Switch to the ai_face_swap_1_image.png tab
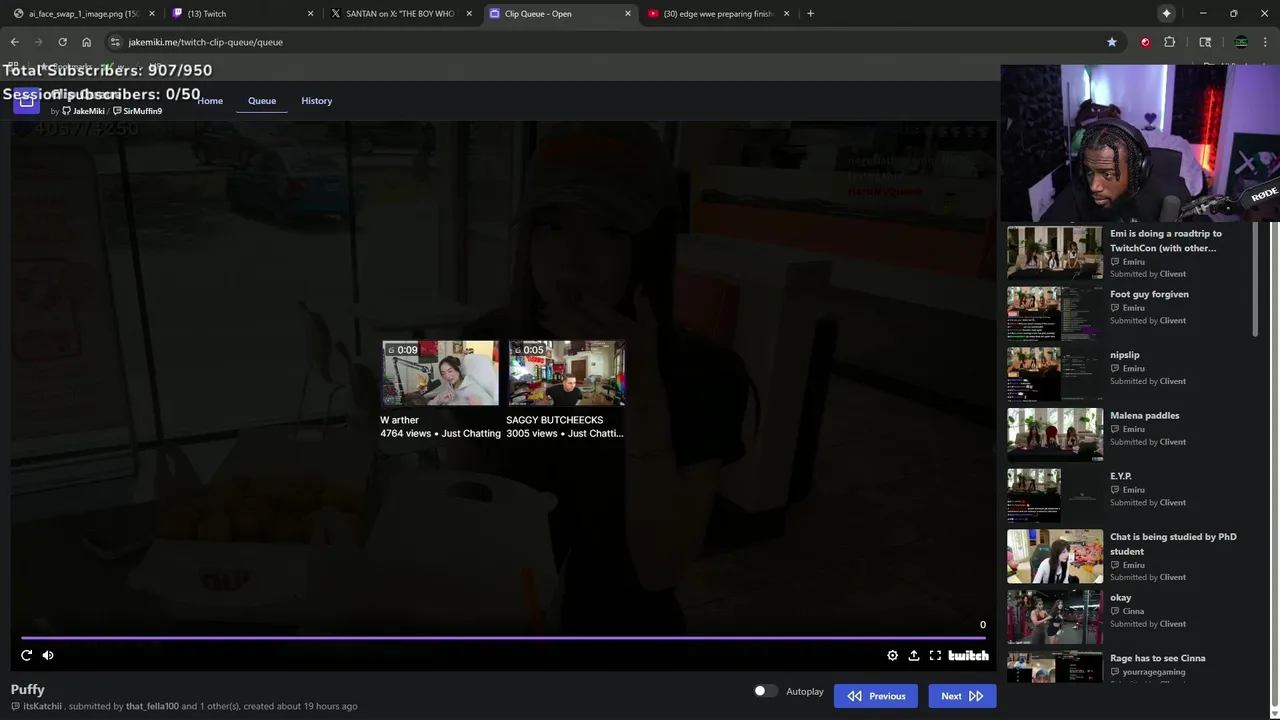This screenshot has width=1280, height=720. (82, 14)
